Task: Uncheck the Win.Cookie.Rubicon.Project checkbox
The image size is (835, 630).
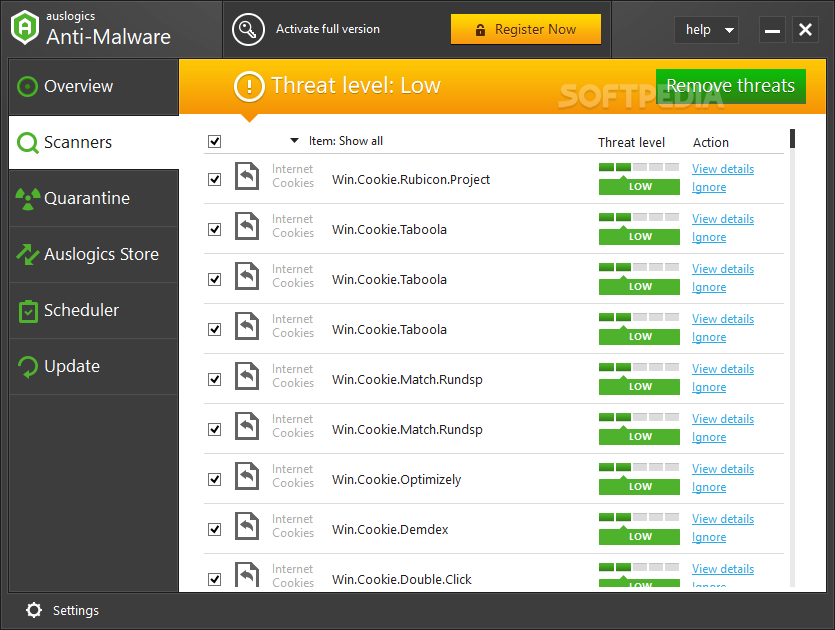Action: 215,179
